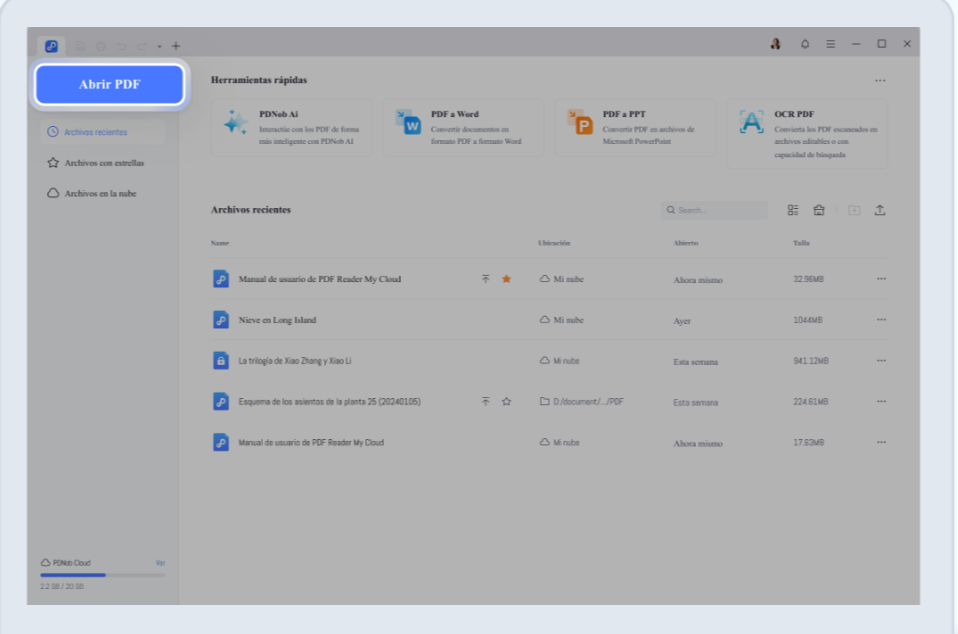Open more options for La trilogía row
The image size is (958, 634).
pos(881,361)
